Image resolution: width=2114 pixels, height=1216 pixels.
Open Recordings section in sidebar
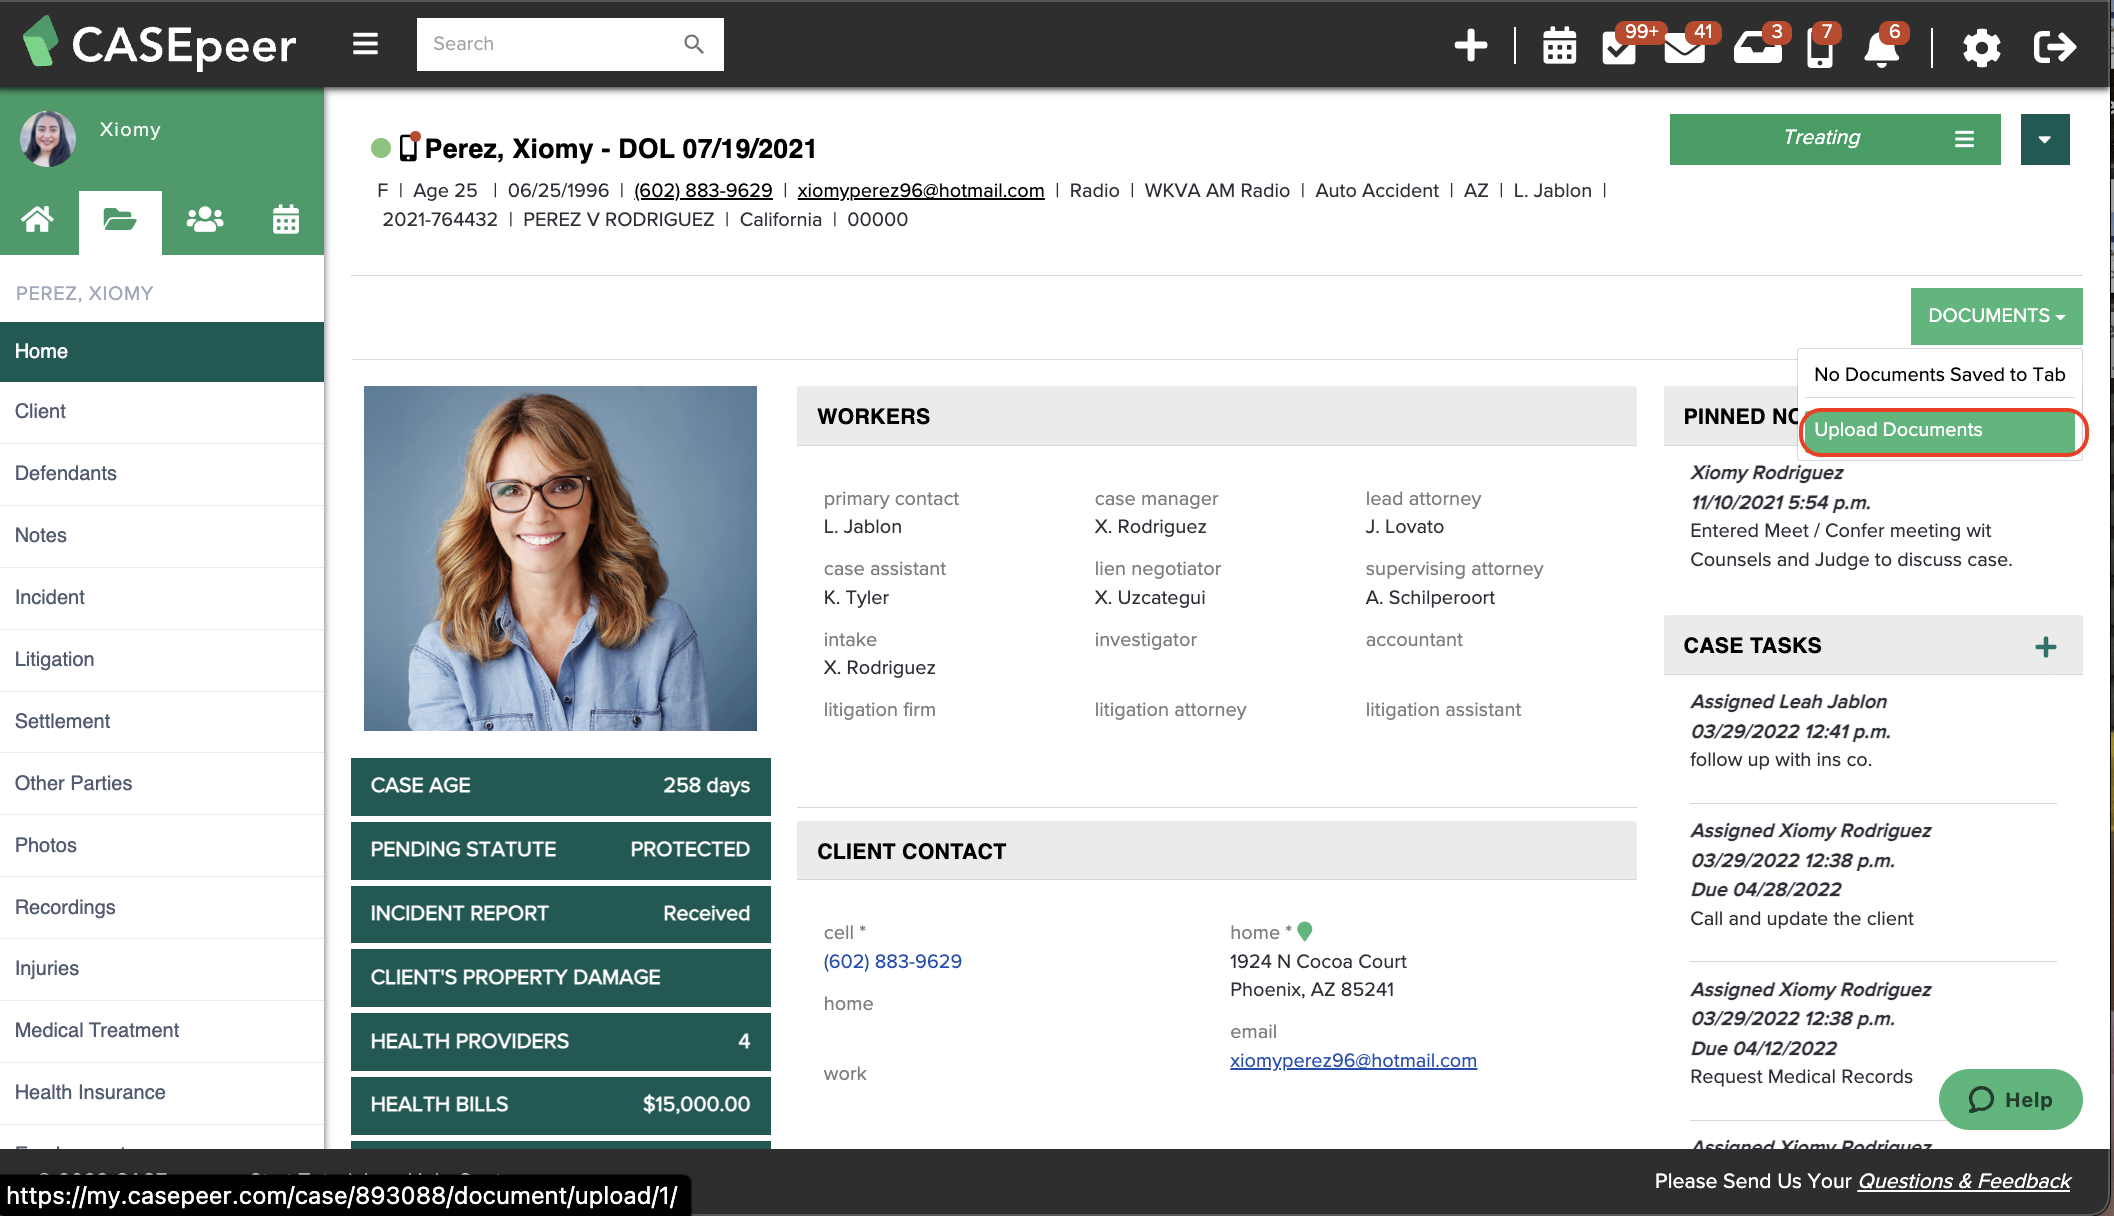162,908
